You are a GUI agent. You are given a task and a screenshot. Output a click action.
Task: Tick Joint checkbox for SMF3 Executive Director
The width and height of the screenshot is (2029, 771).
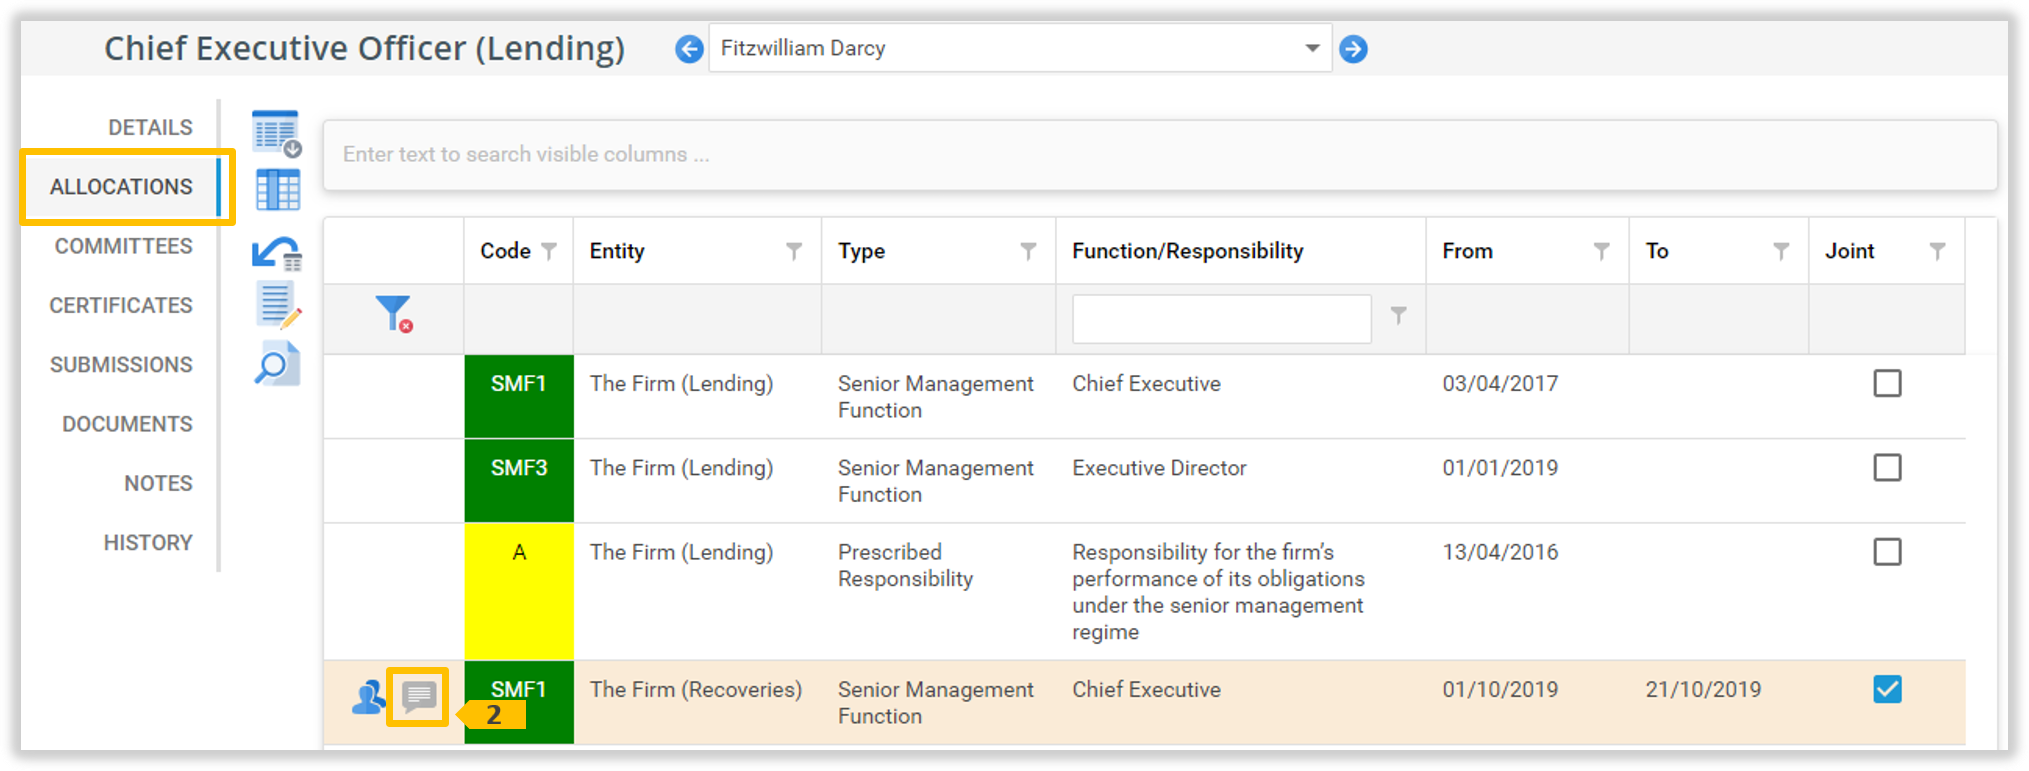point(1886,468)
